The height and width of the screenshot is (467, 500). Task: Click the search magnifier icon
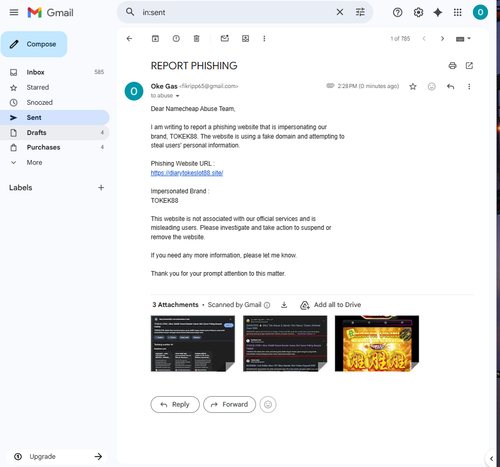[x=130, y=12]
